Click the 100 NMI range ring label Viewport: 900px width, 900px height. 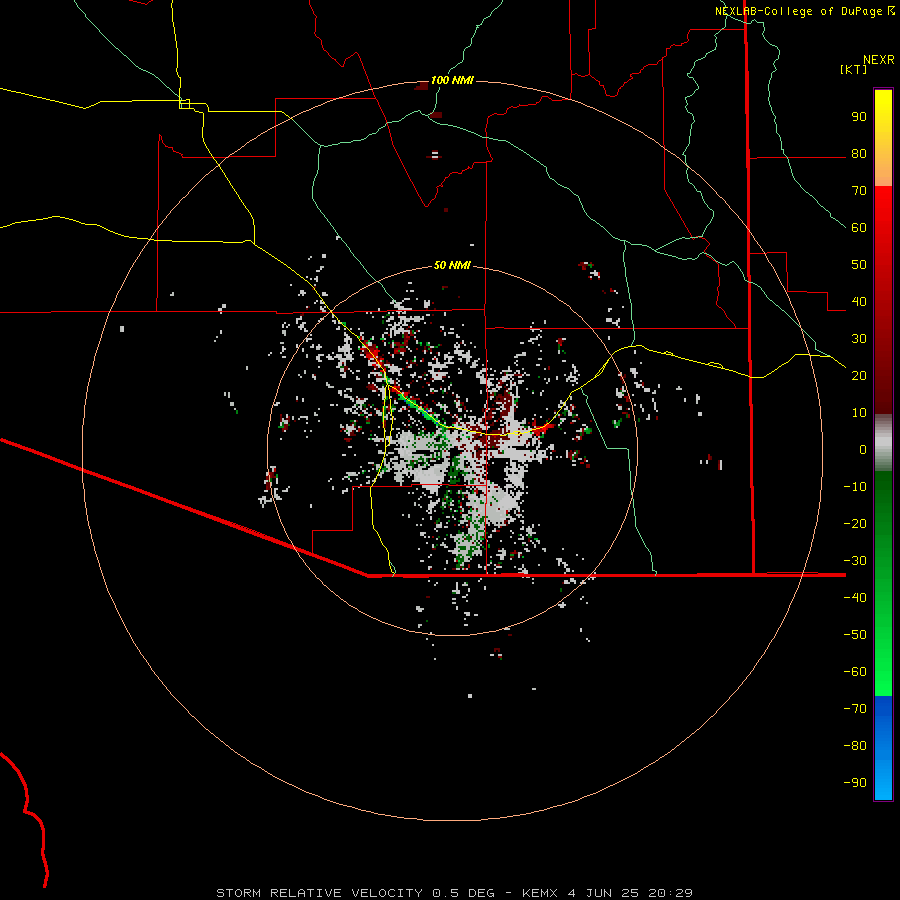coord(452,80)
